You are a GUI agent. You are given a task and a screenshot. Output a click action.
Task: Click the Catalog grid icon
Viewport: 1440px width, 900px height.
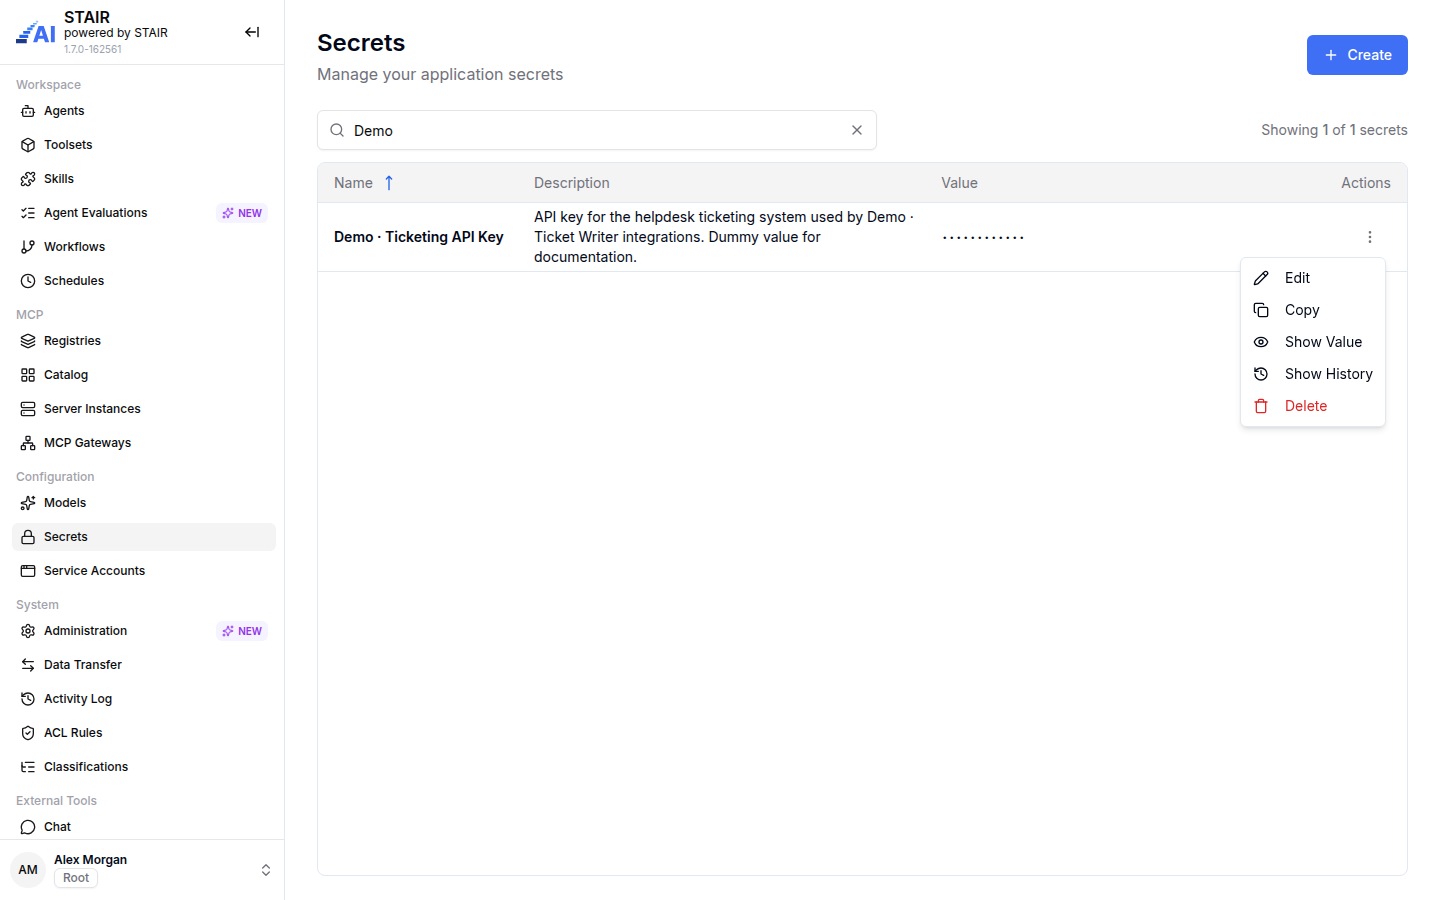pyautogui.click(x=28, y=375)
